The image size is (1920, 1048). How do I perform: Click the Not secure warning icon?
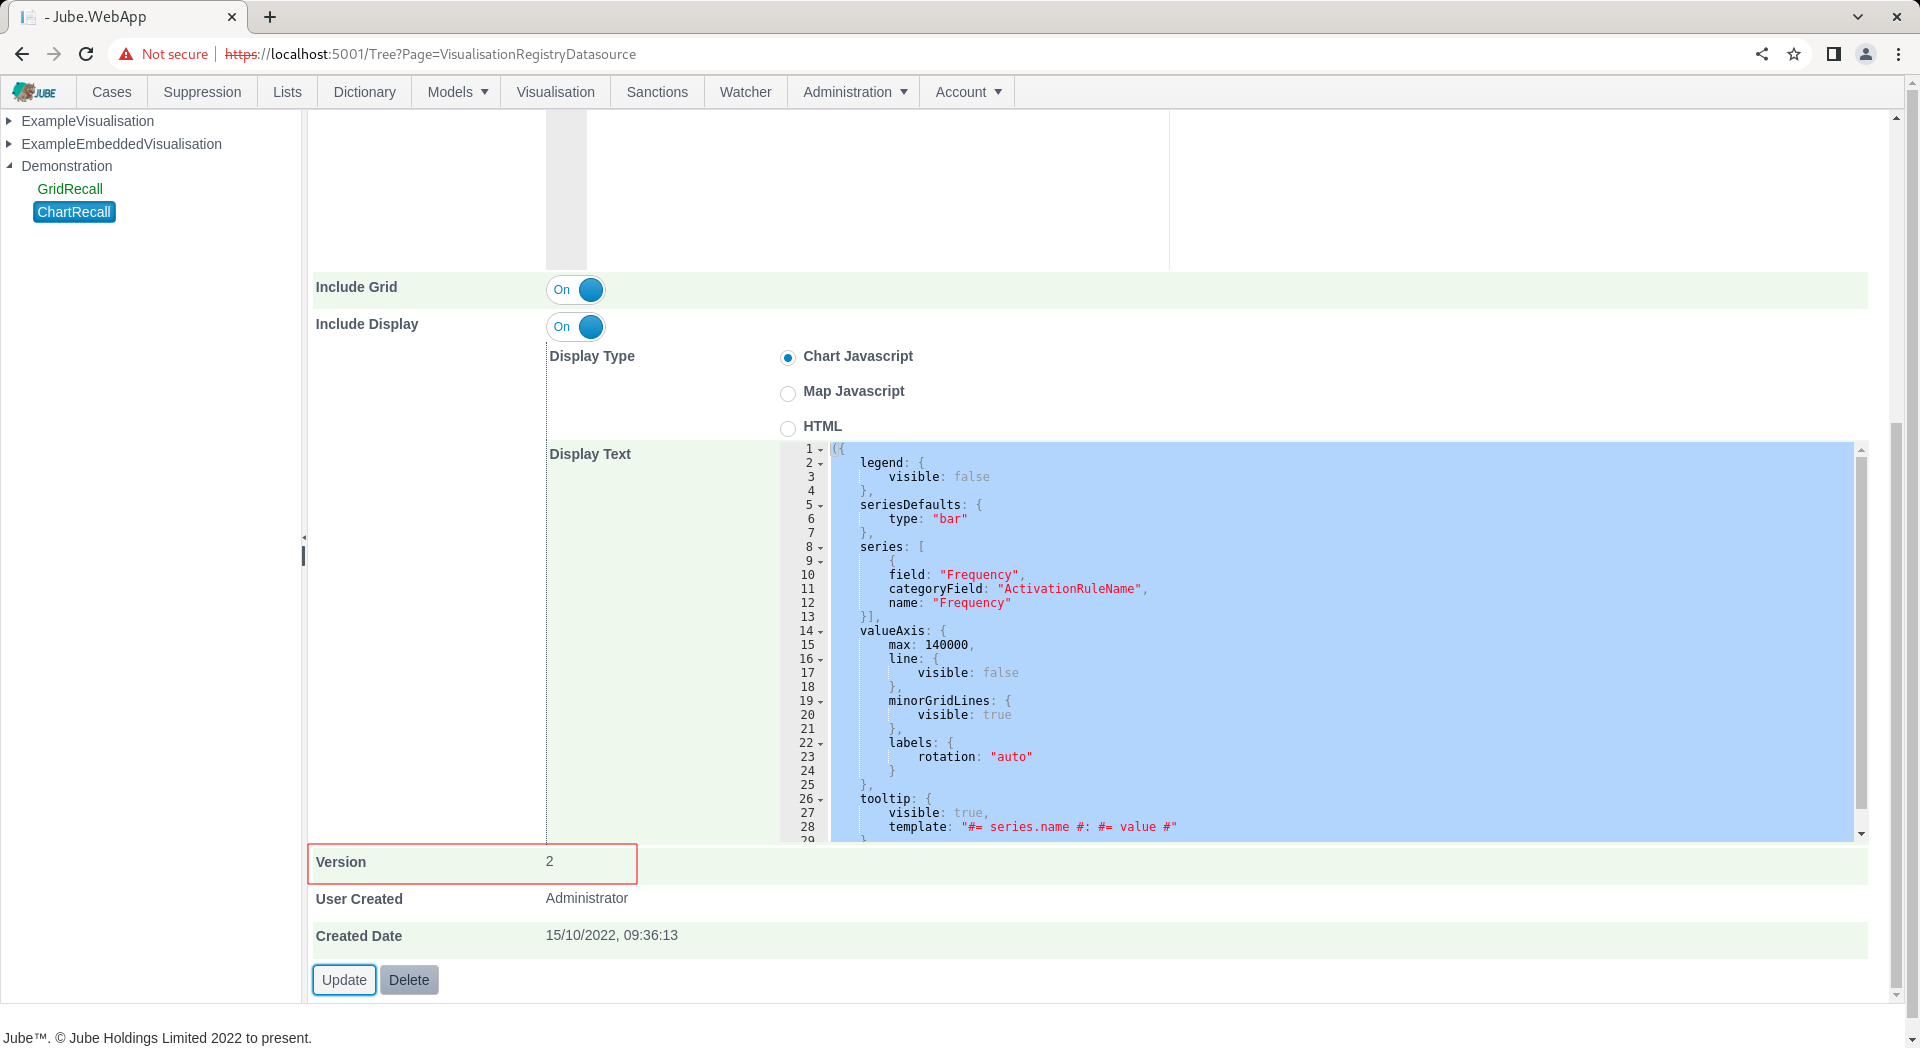(126, 54)
